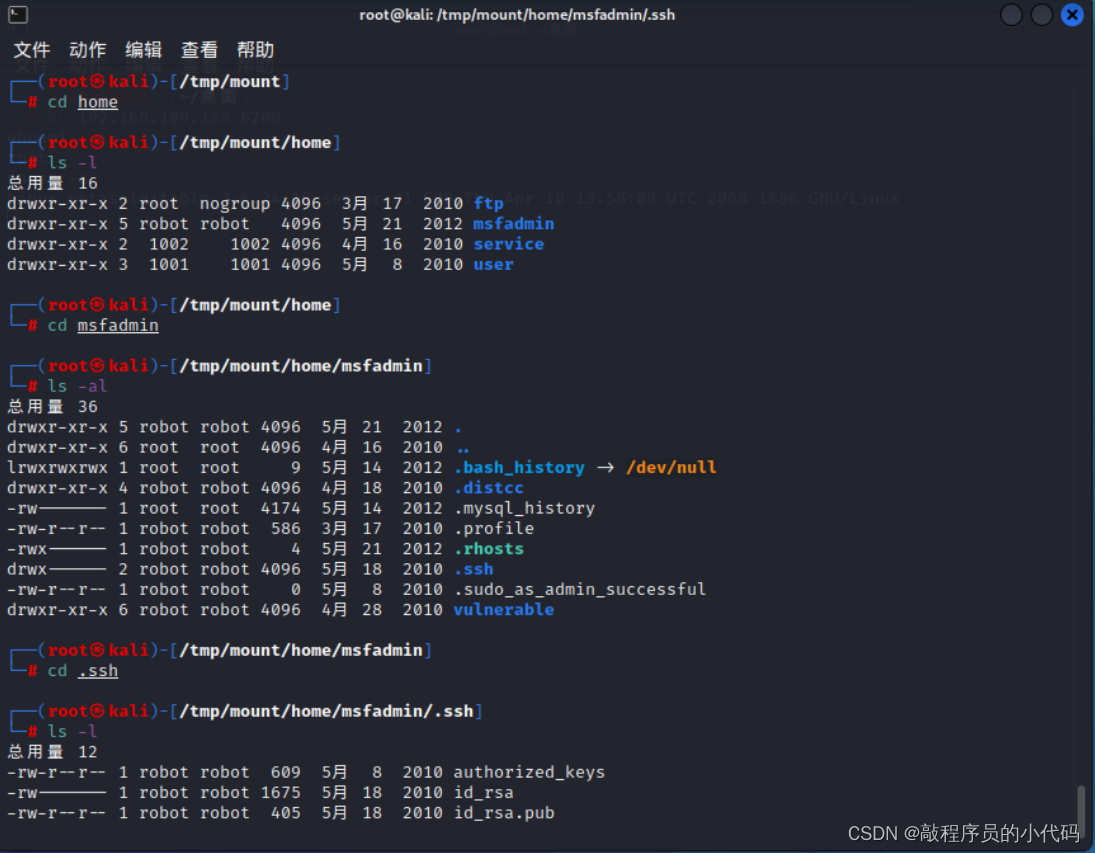Select the '.bash_history' symlink text

[x=519, y=467]
